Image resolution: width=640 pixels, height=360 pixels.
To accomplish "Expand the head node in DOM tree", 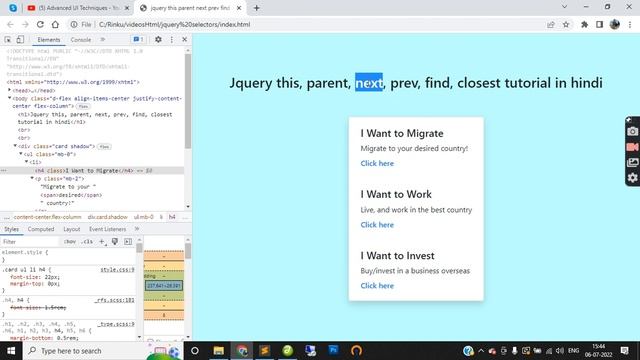I will click(10, 90).
